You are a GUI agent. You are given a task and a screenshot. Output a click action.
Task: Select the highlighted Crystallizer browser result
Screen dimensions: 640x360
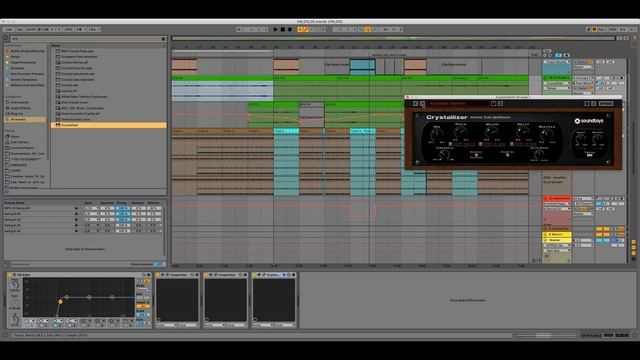(x=109, y=125)
